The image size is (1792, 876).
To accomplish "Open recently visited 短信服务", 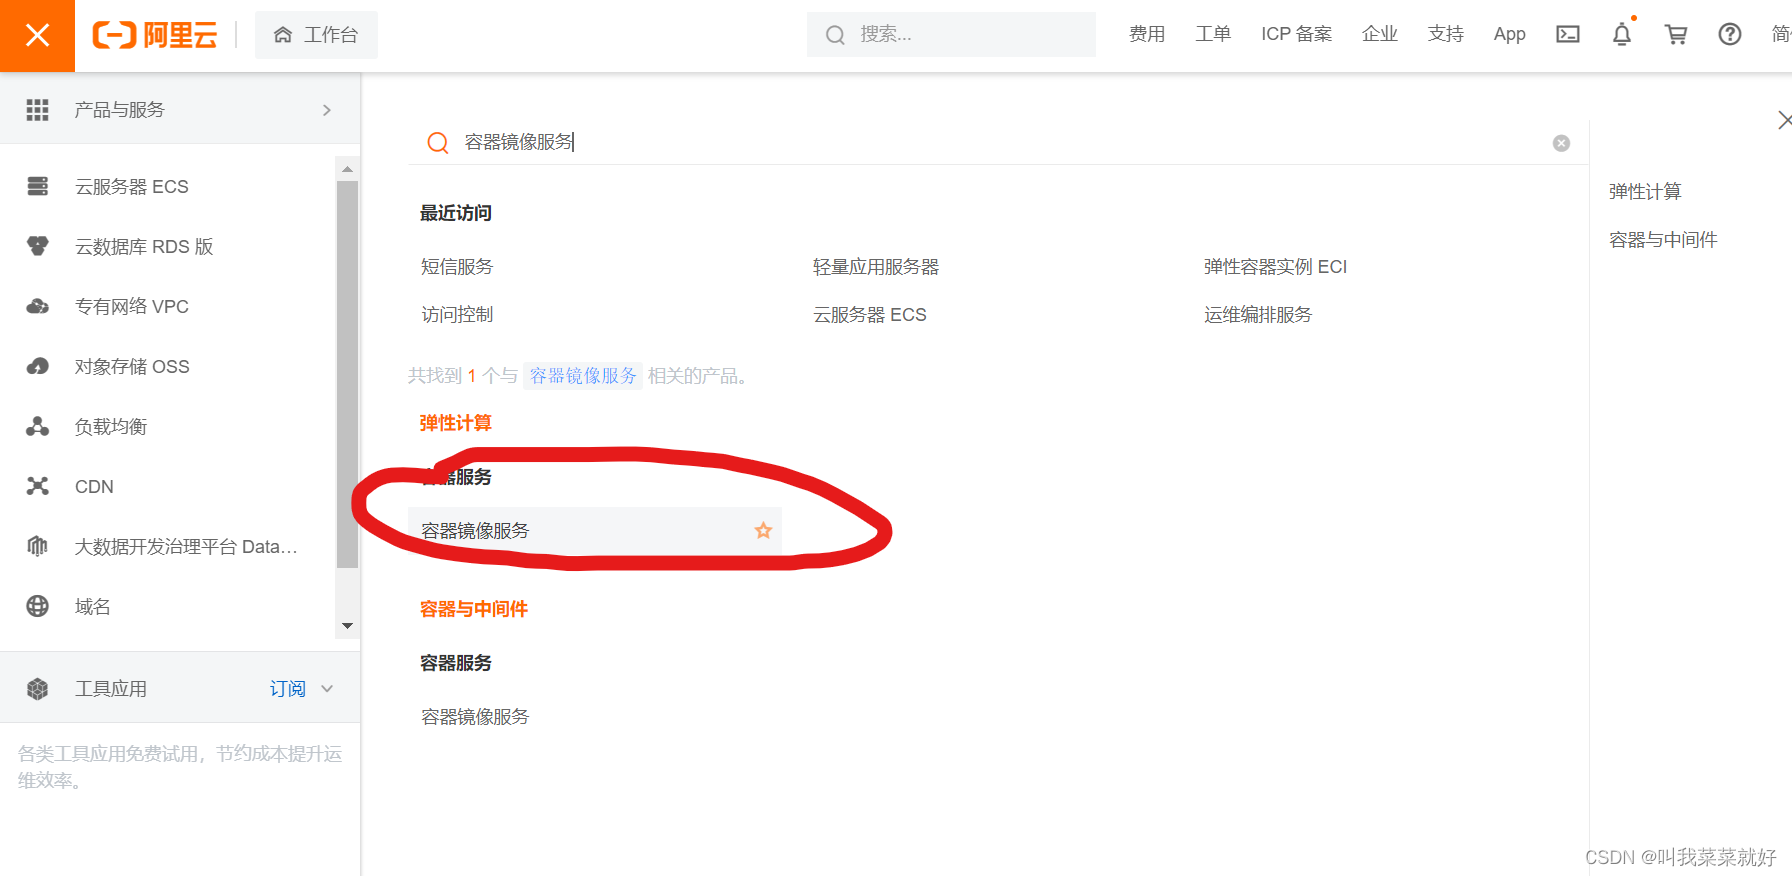I will (x=457, y=267).
